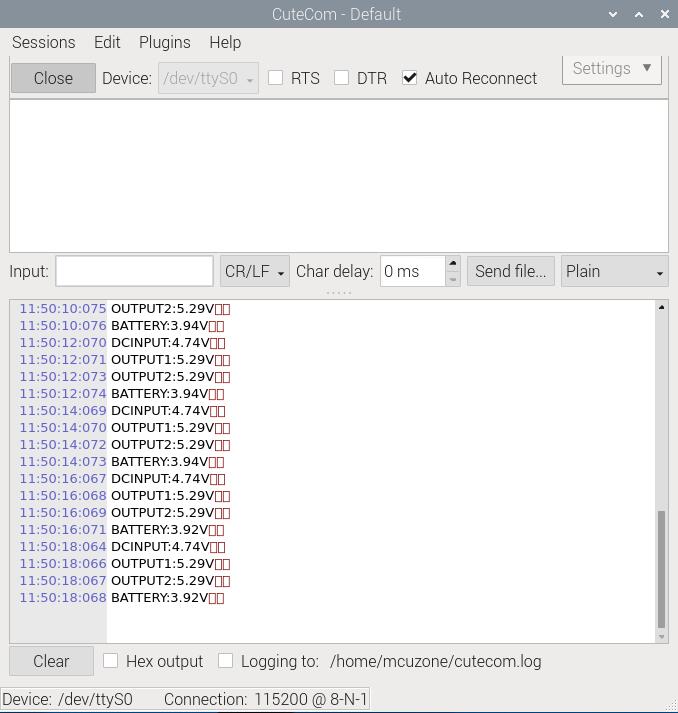
Task: Enable the DTR checkbox
Action: click(x=342, y=78)
